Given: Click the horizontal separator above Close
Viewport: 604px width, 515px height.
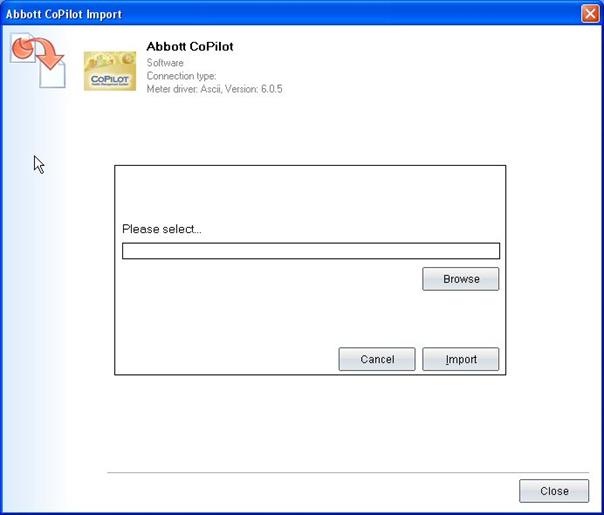Looking at the screenshot, I should coord(340,472).
